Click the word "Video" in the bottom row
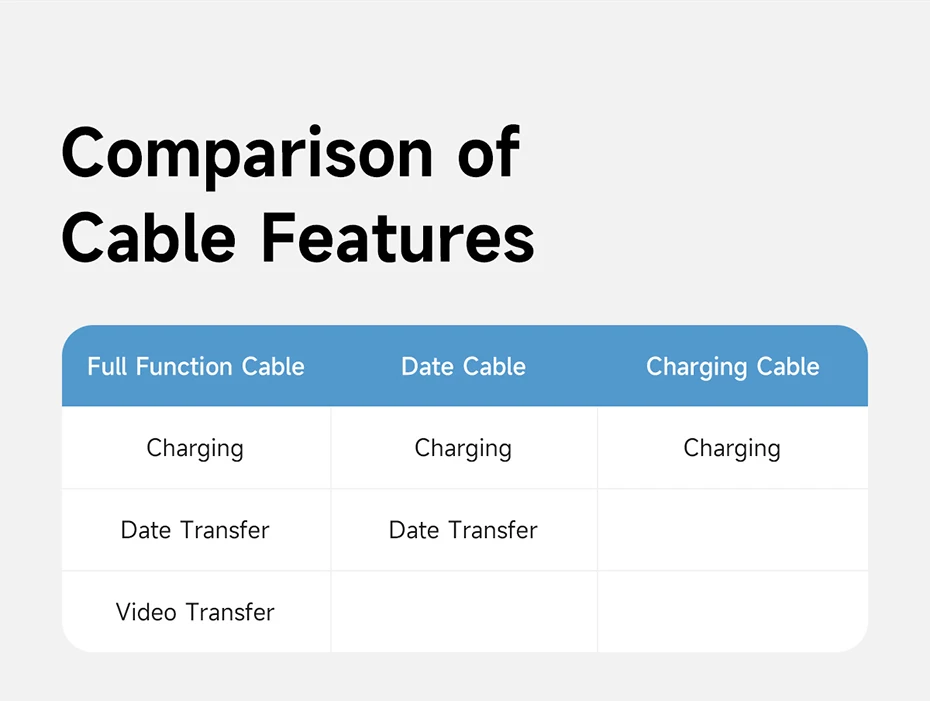930x701 pixels. [146, 612]
